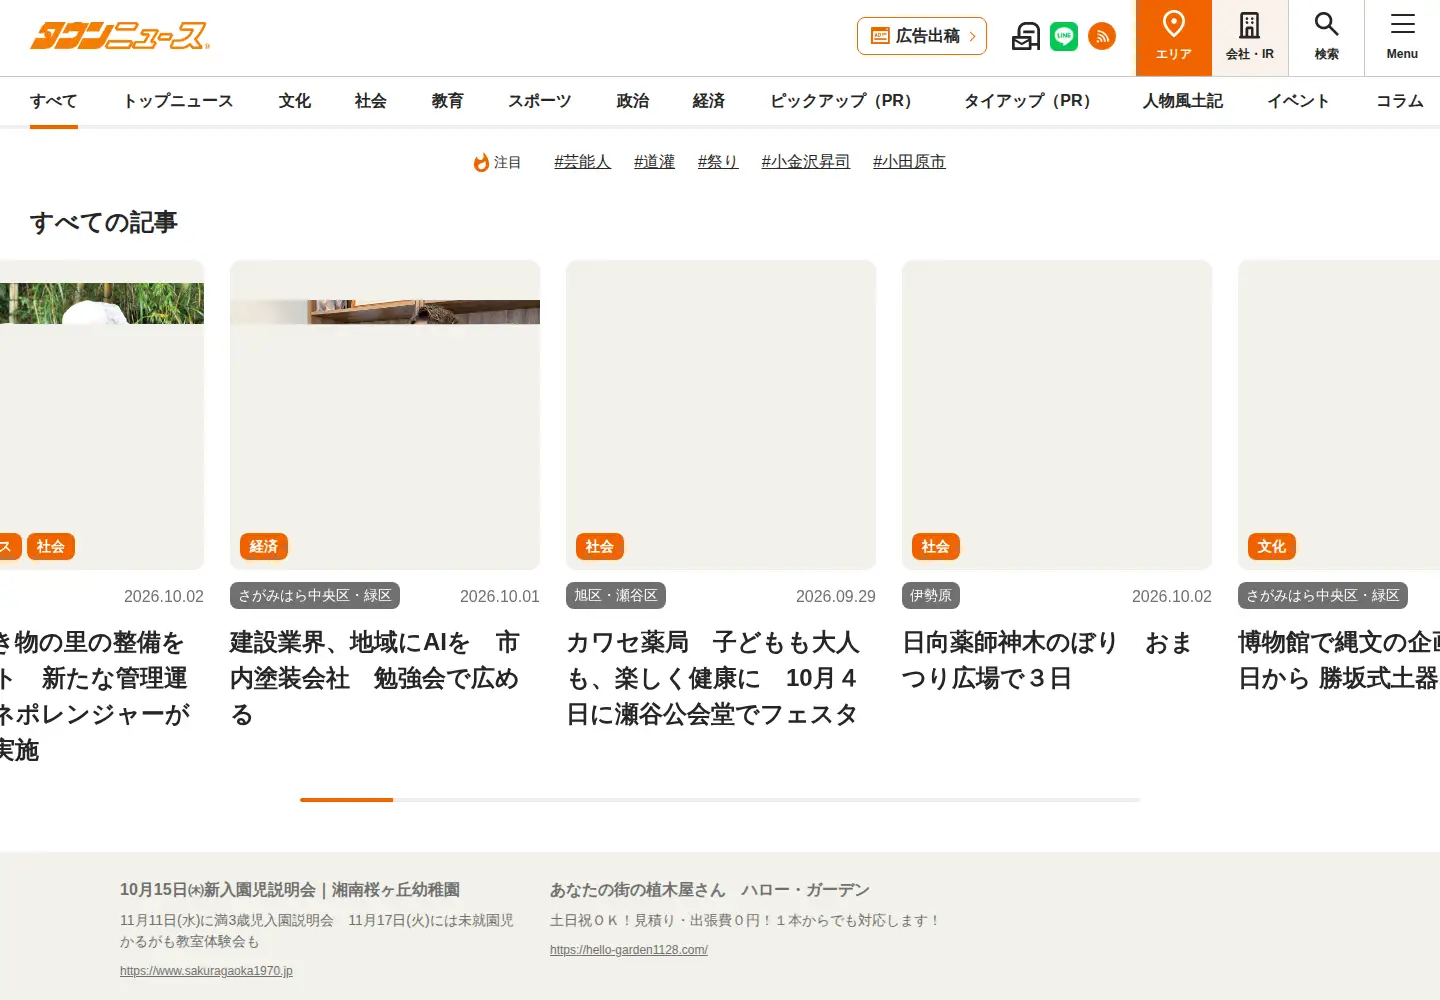Viewport: 1440px width, 1000px height.
Task: Open the カワセ薬局 article headline
Action: click(x=714, y=678)
